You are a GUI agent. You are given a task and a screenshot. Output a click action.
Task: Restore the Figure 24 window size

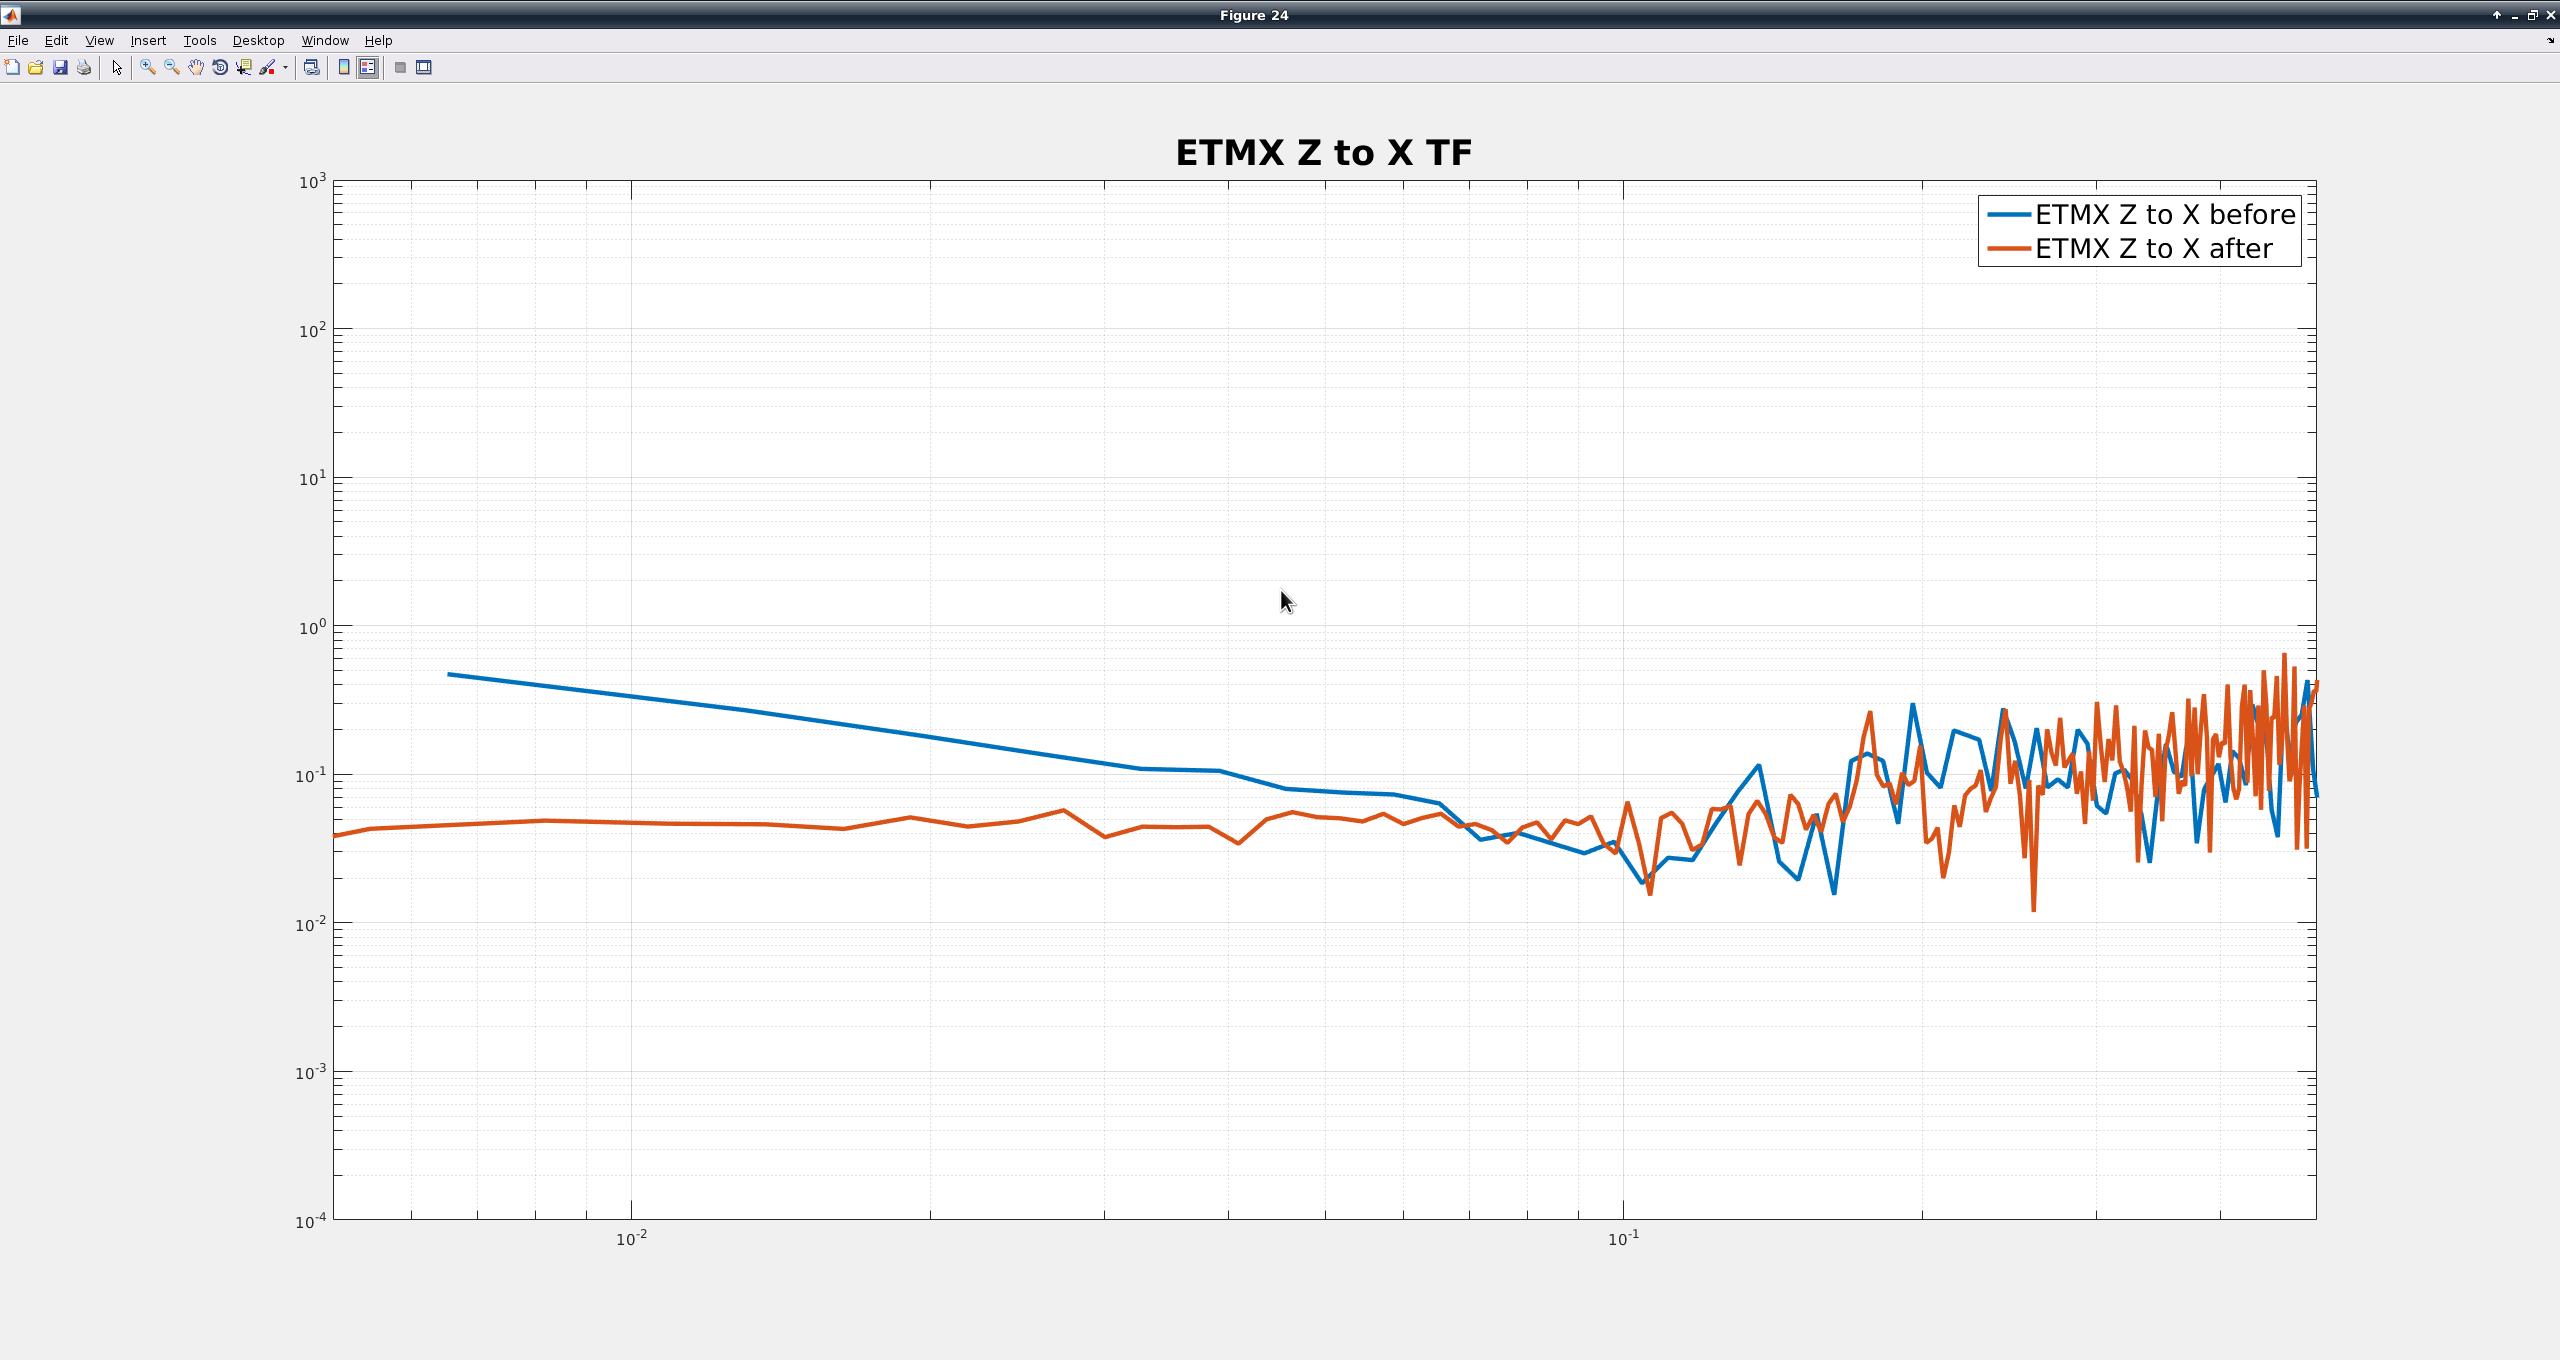[2532, 15]
